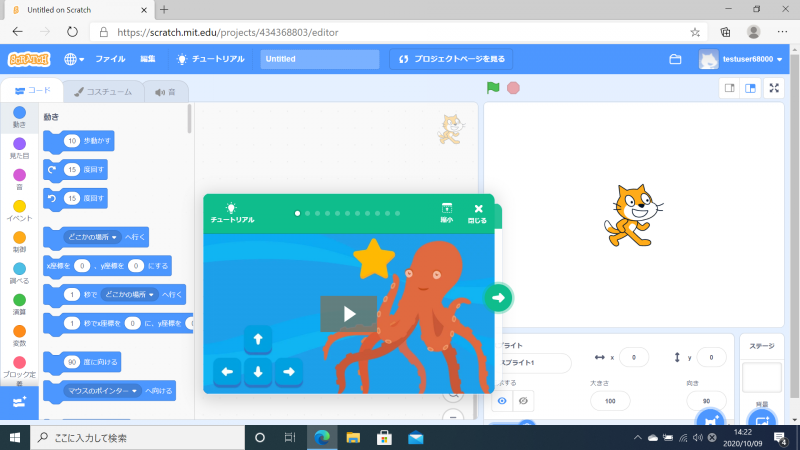Select the 動き block category
Screen dimensions: 800x450
tap(19, 117)
